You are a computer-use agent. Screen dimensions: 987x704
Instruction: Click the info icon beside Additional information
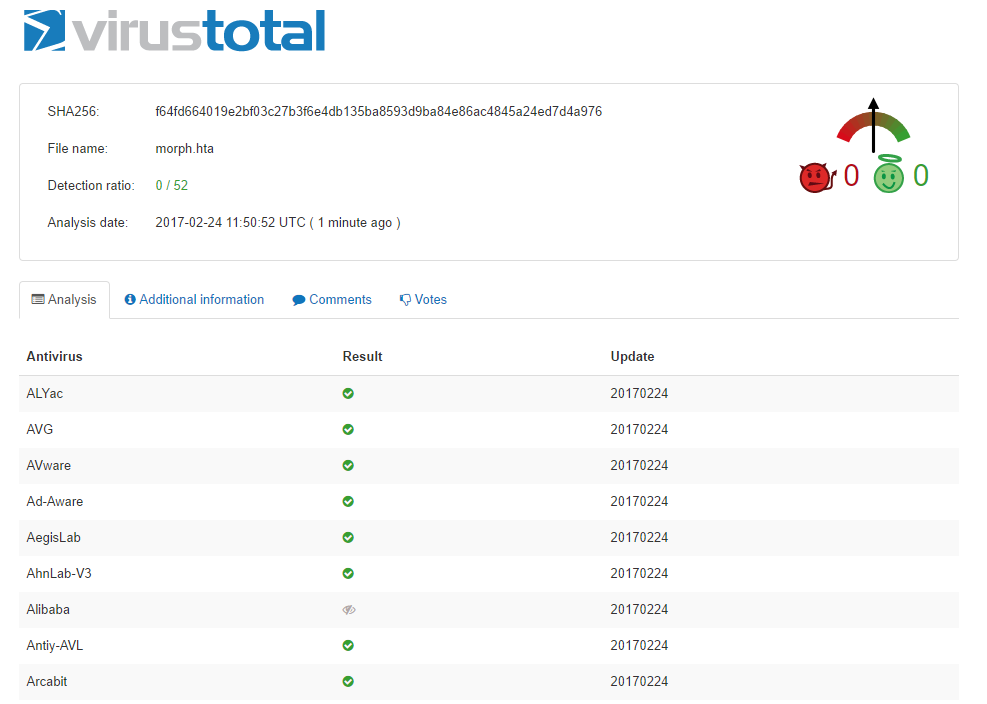click(130, 300)
